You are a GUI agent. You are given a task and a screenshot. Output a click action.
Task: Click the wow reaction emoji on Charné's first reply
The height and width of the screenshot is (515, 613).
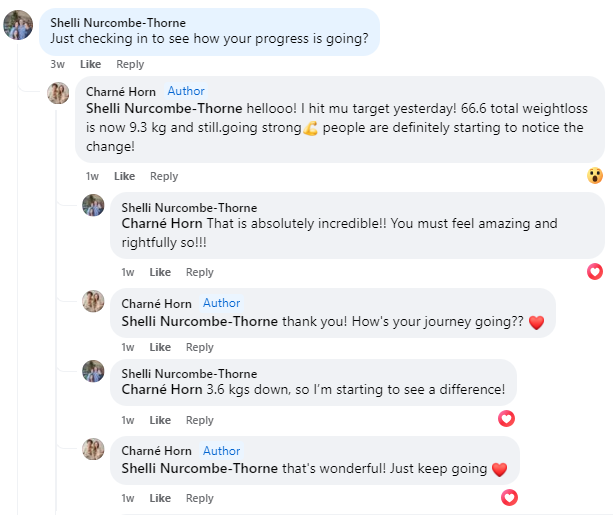pos(595,176)
